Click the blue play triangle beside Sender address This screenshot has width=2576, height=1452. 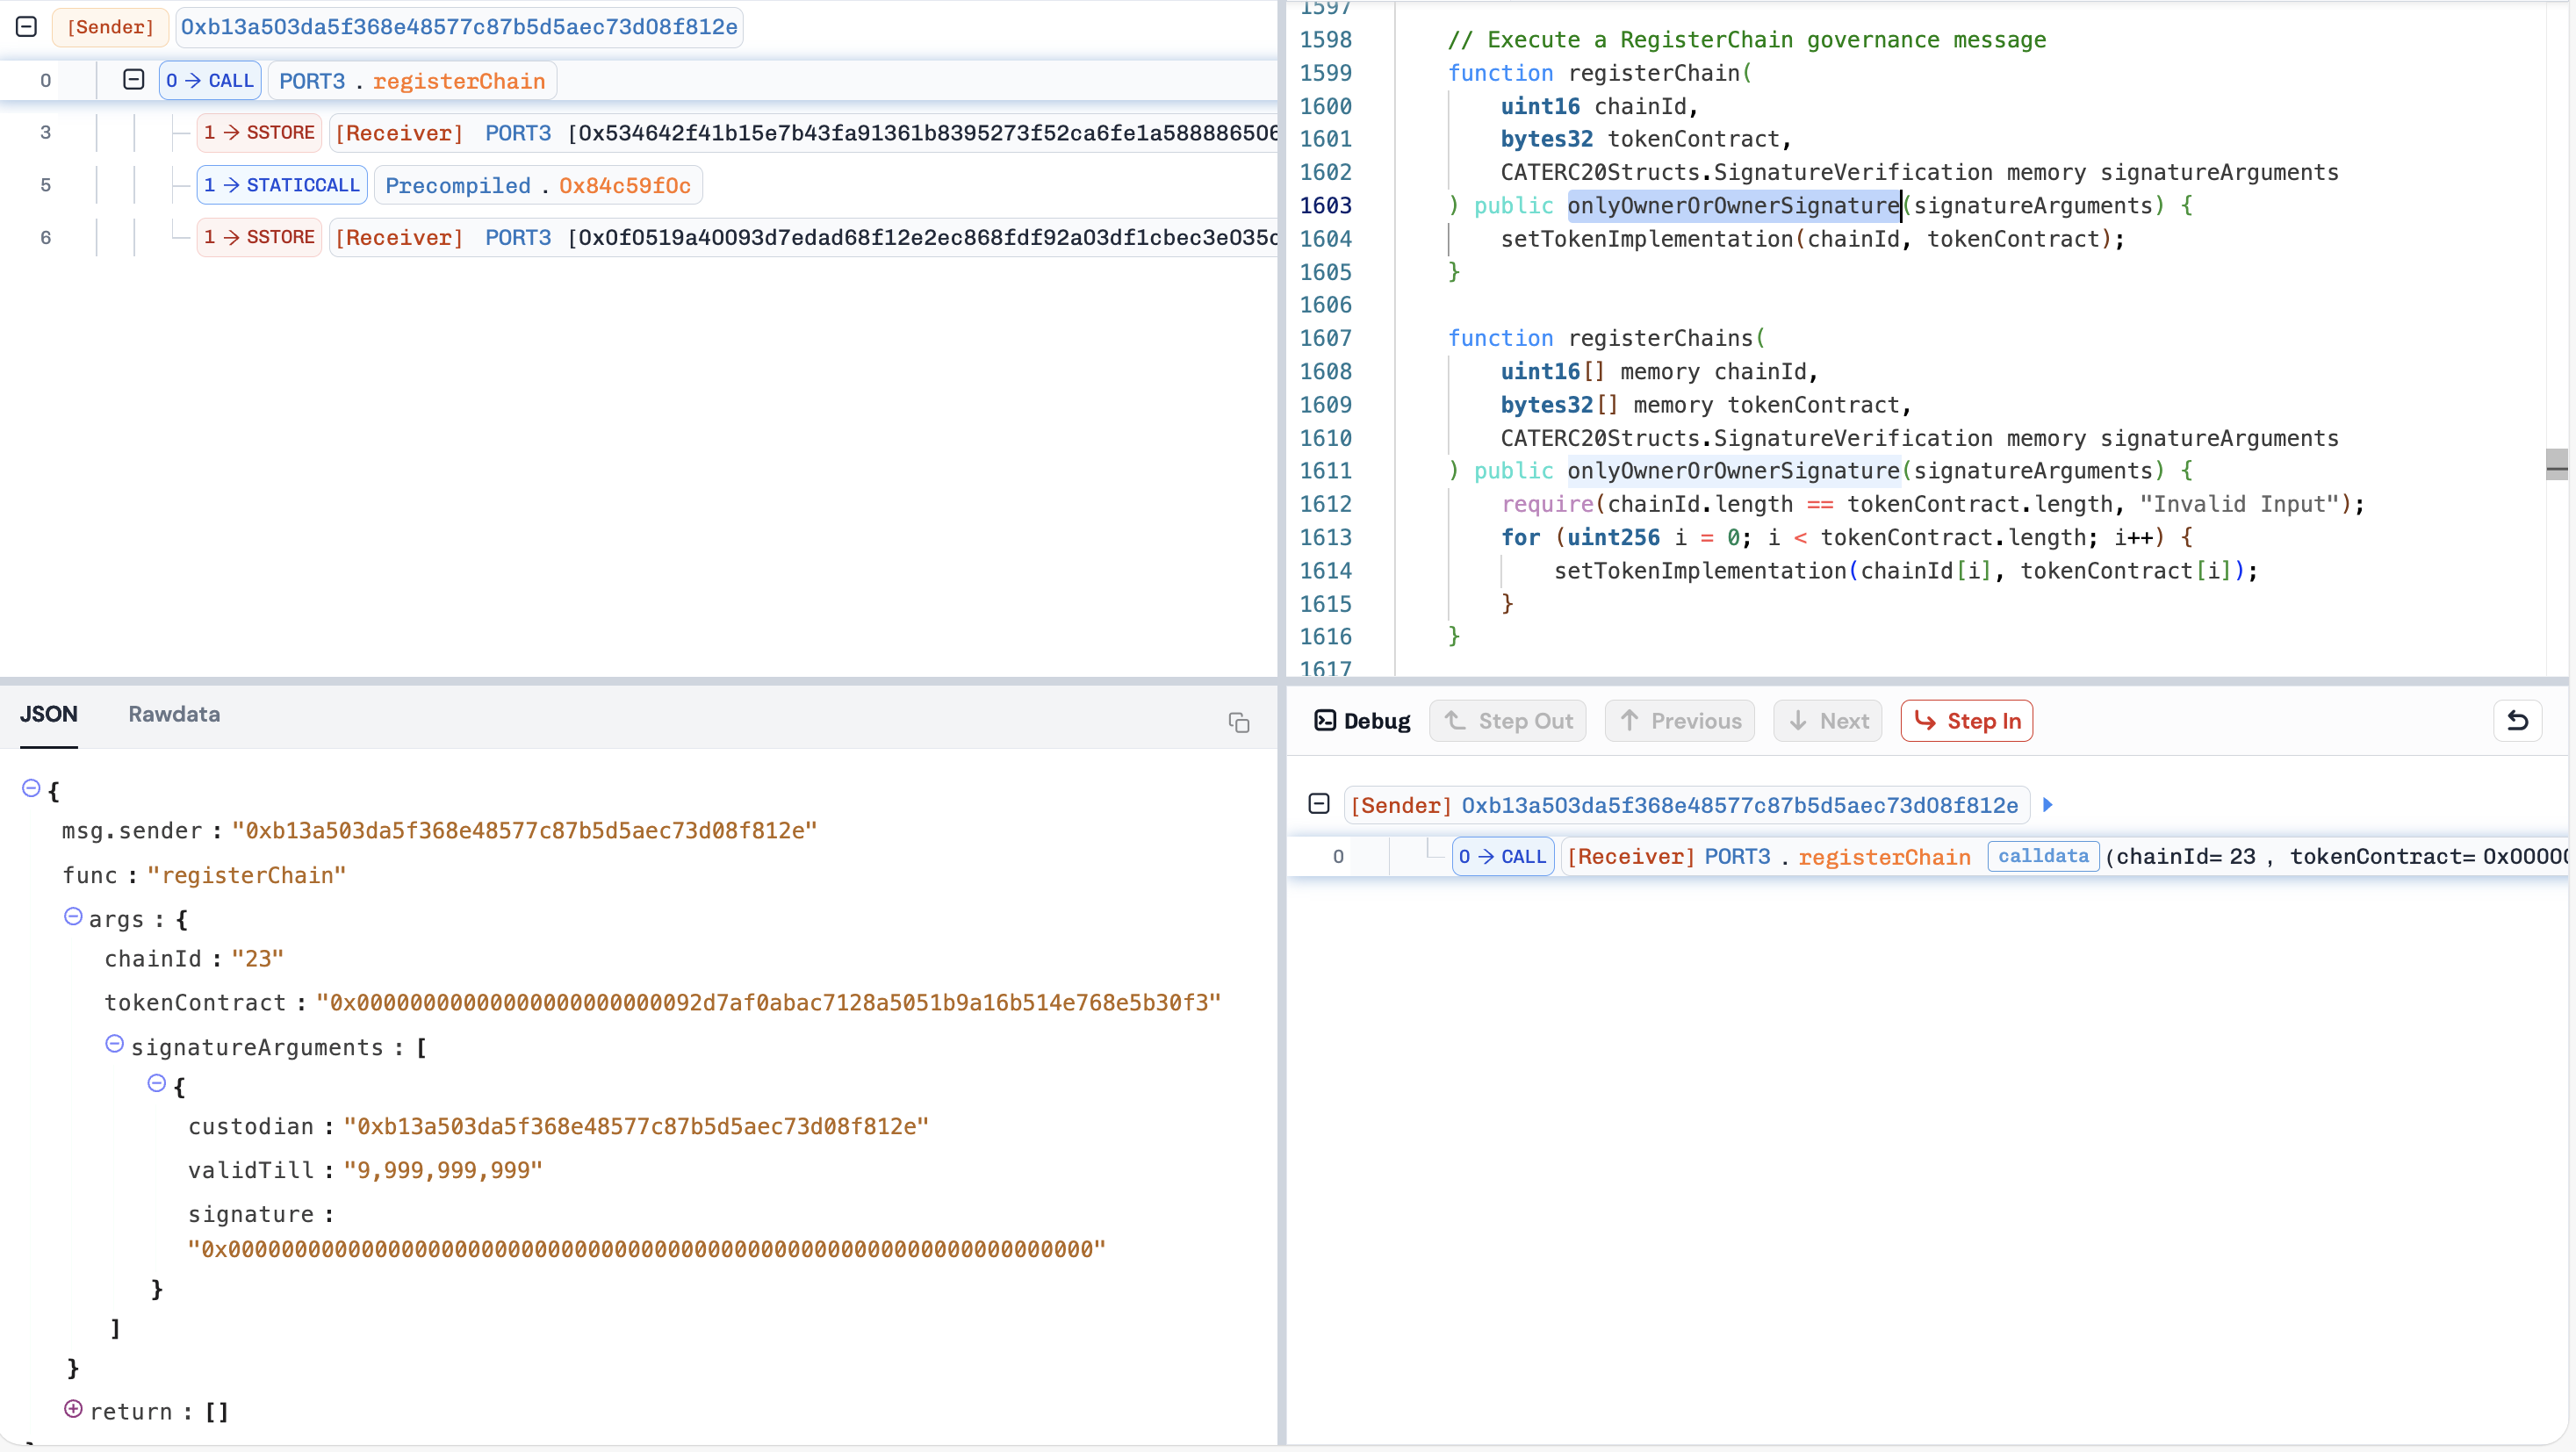click(x=2047, y=805)
